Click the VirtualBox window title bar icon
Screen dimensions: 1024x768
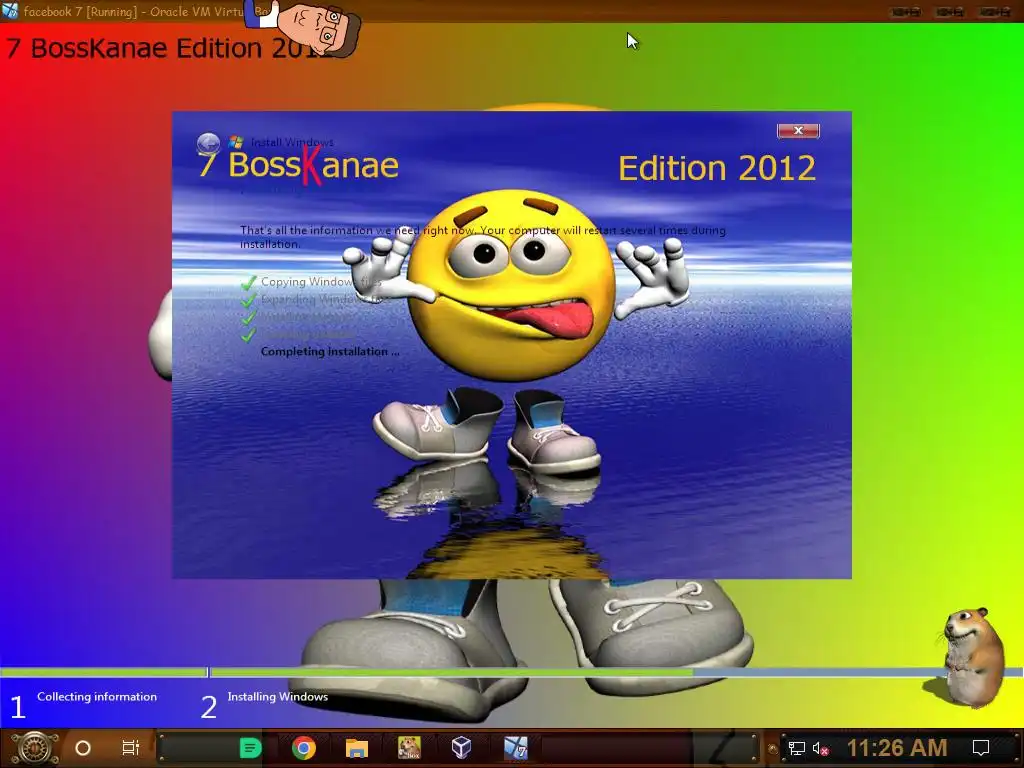point(10,11)
